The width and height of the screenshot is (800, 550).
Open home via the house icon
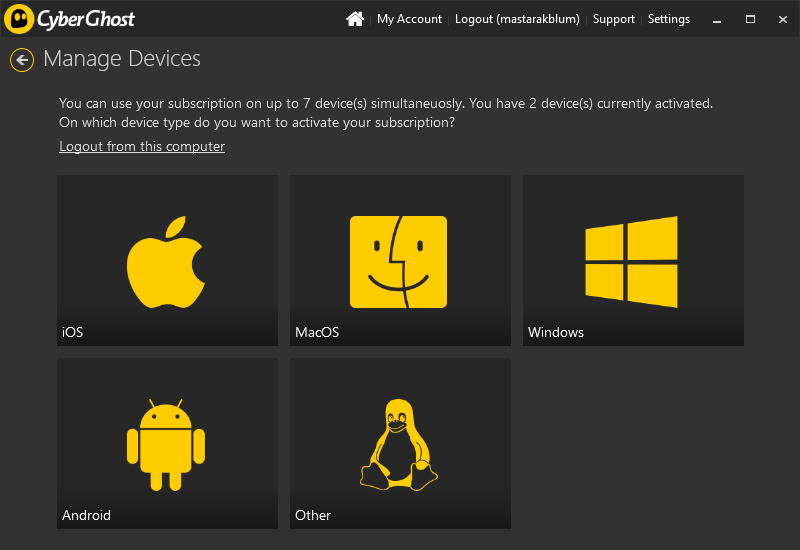[355, 19]
